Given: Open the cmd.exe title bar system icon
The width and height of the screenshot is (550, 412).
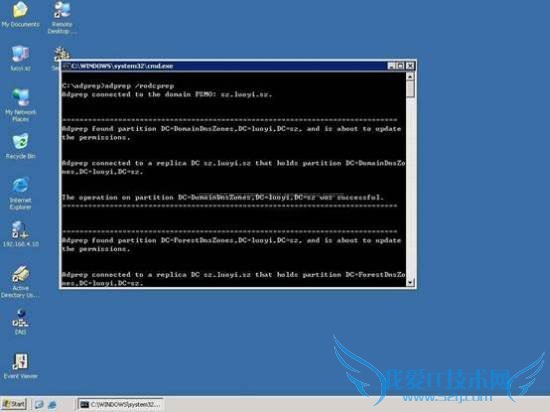Looking at the screenshot, I should click(x=66, y=66).
